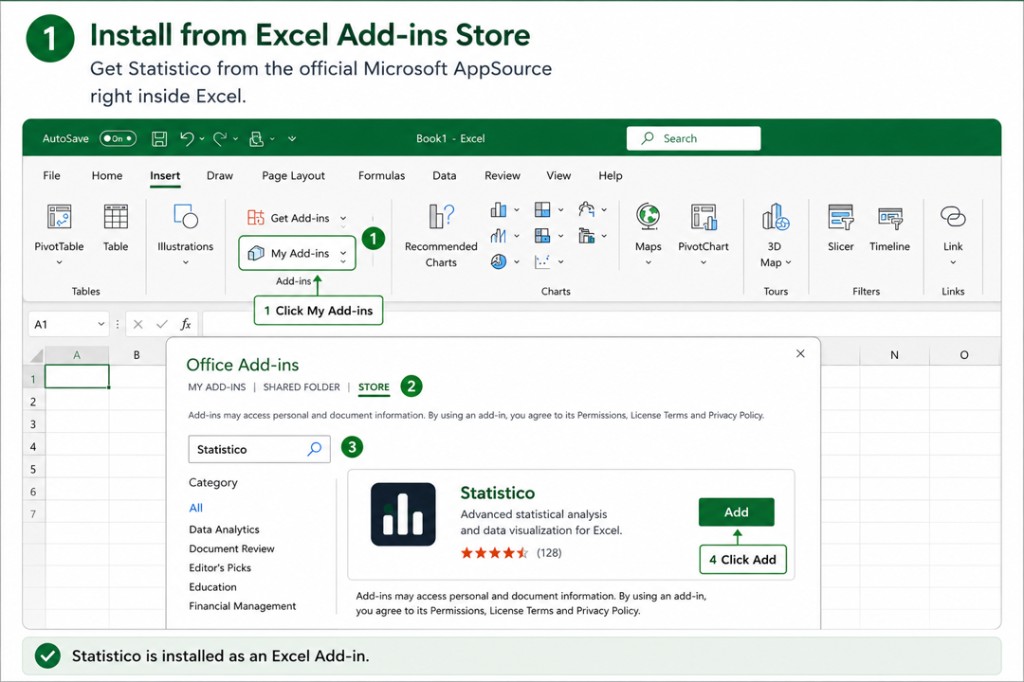Viewport: 1024px width, 682px height.
Task: Select column B header
Action: pyautogui.click(x=136, y=355)
